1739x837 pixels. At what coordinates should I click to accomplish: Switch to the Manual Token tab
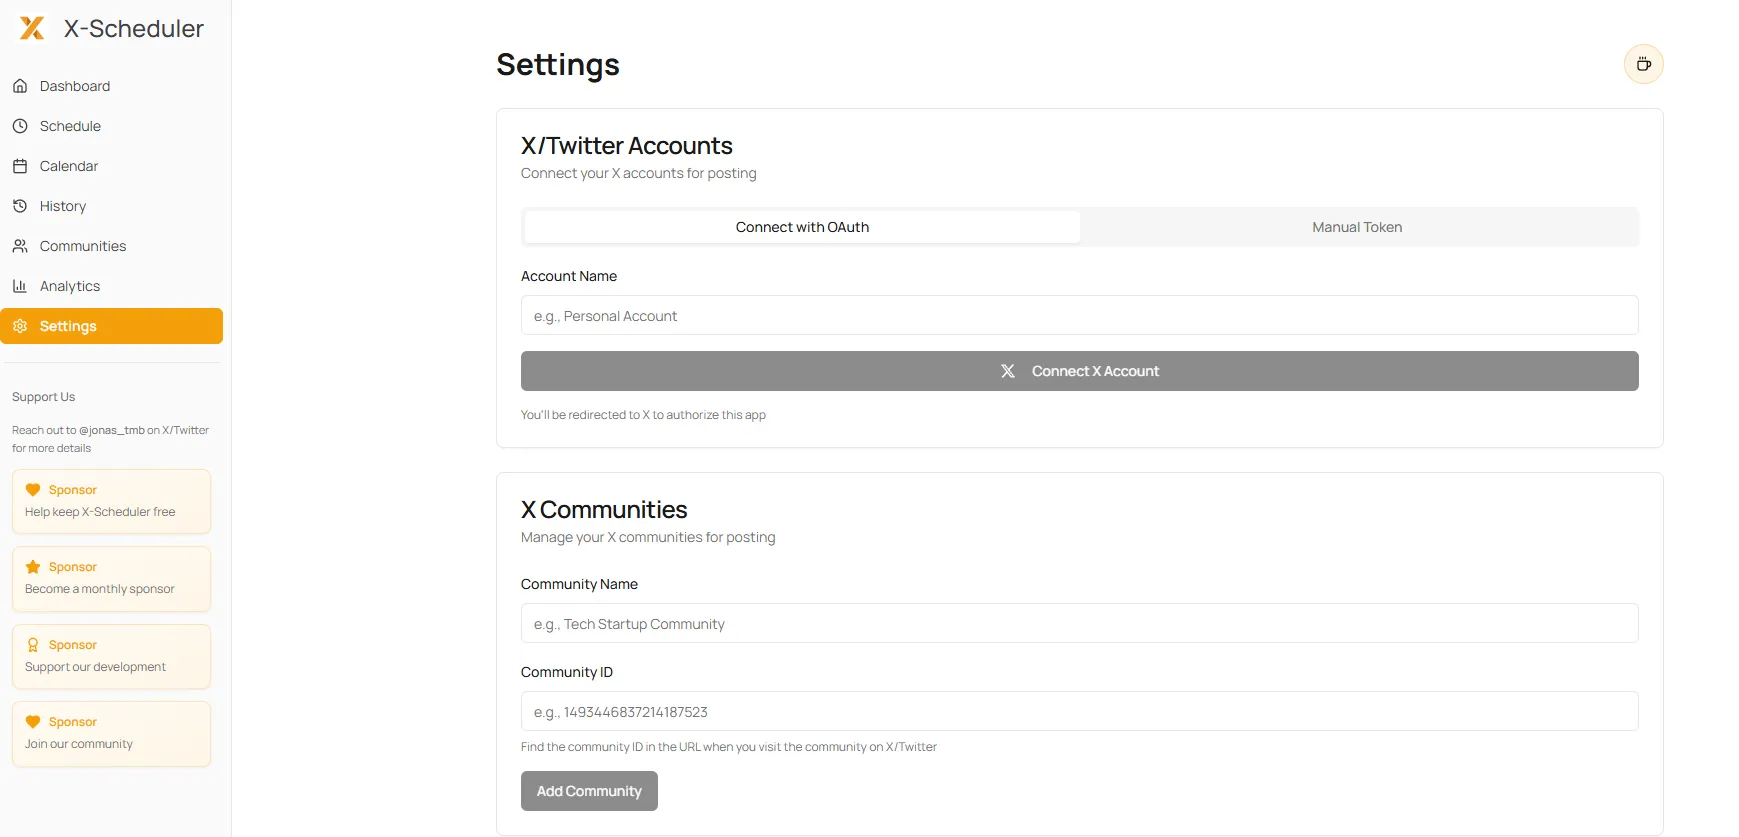1357,227
